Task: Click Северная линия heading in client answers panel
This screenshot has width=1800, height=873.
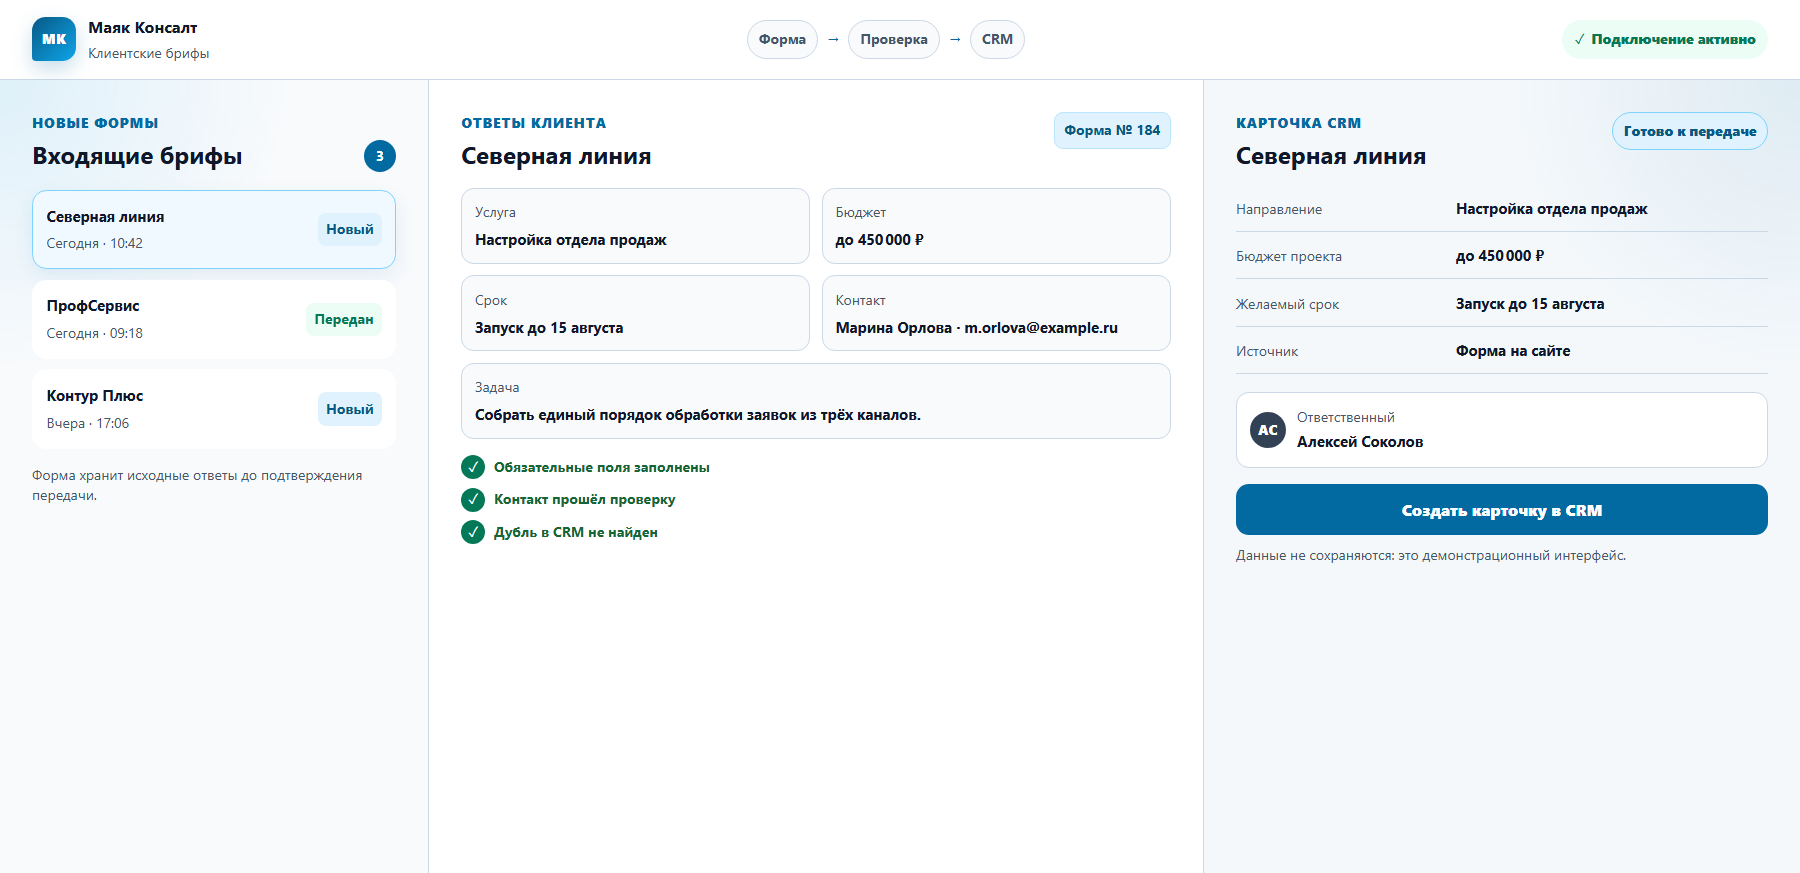Action: (556, 156)
